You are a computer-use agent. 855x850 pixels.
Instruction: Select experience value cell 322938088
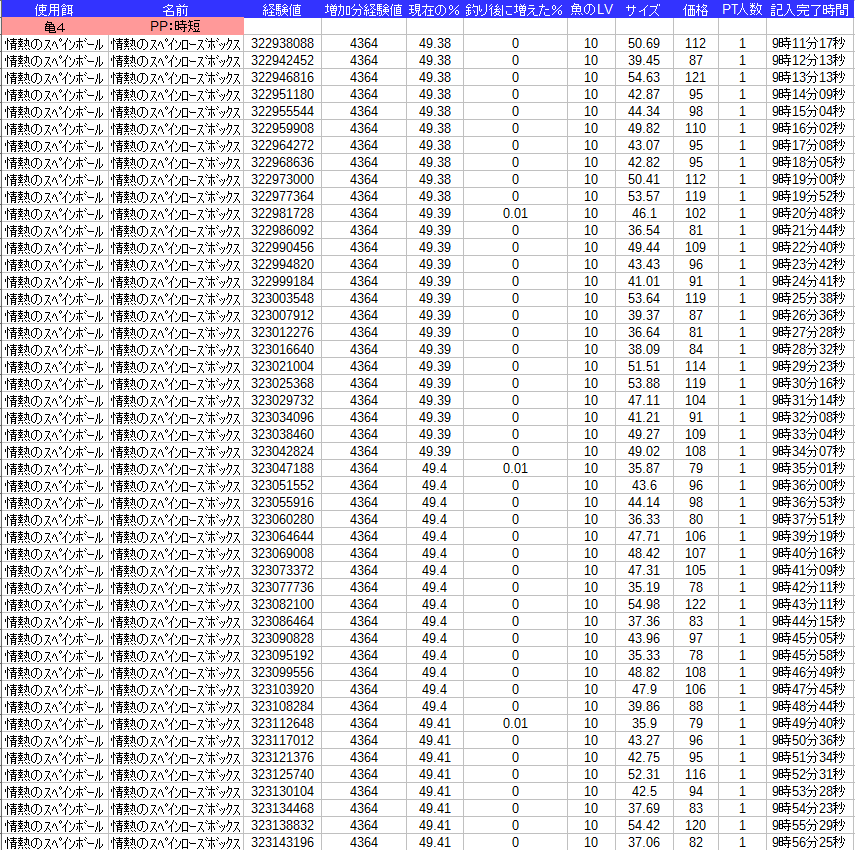[282, 43]
